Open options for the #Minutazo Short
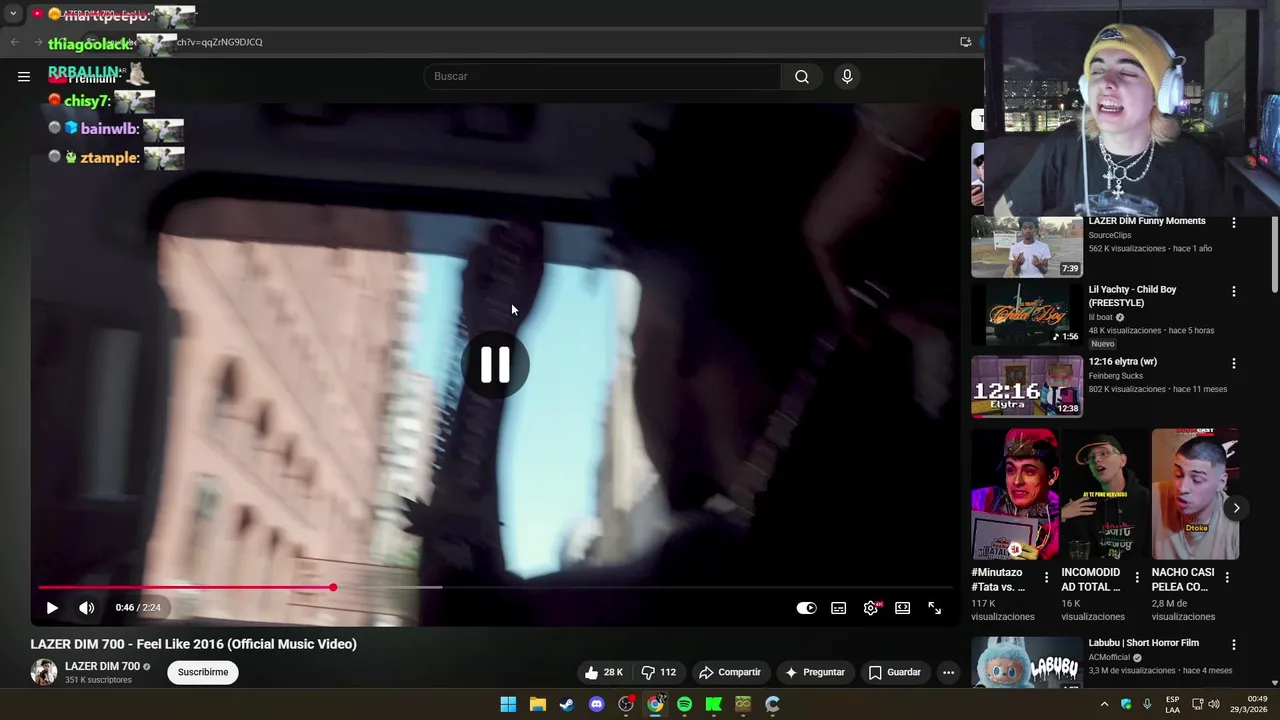This screenshot has width=1280, height=720. [1047, 577]
